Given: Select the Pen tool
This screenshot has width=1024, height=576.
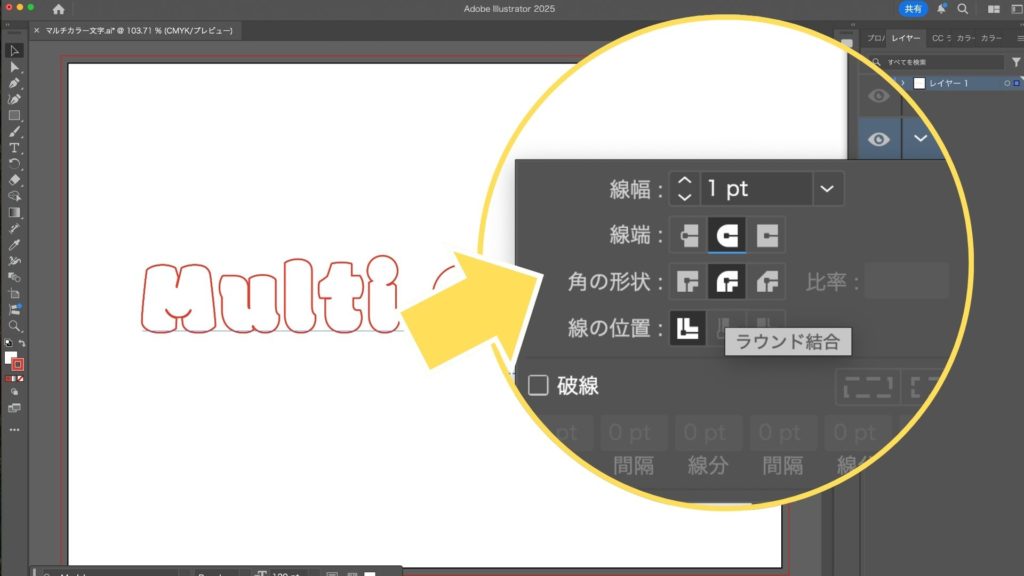Looking at the screenshot, I should (x=14, y=83).
